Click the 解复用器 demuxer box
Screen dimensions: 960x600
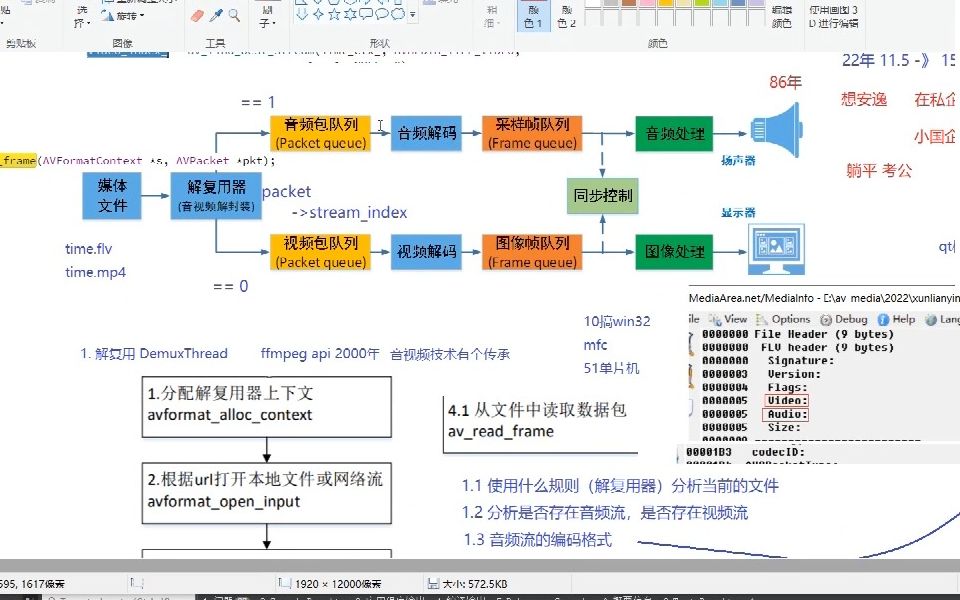coord(216,196)
